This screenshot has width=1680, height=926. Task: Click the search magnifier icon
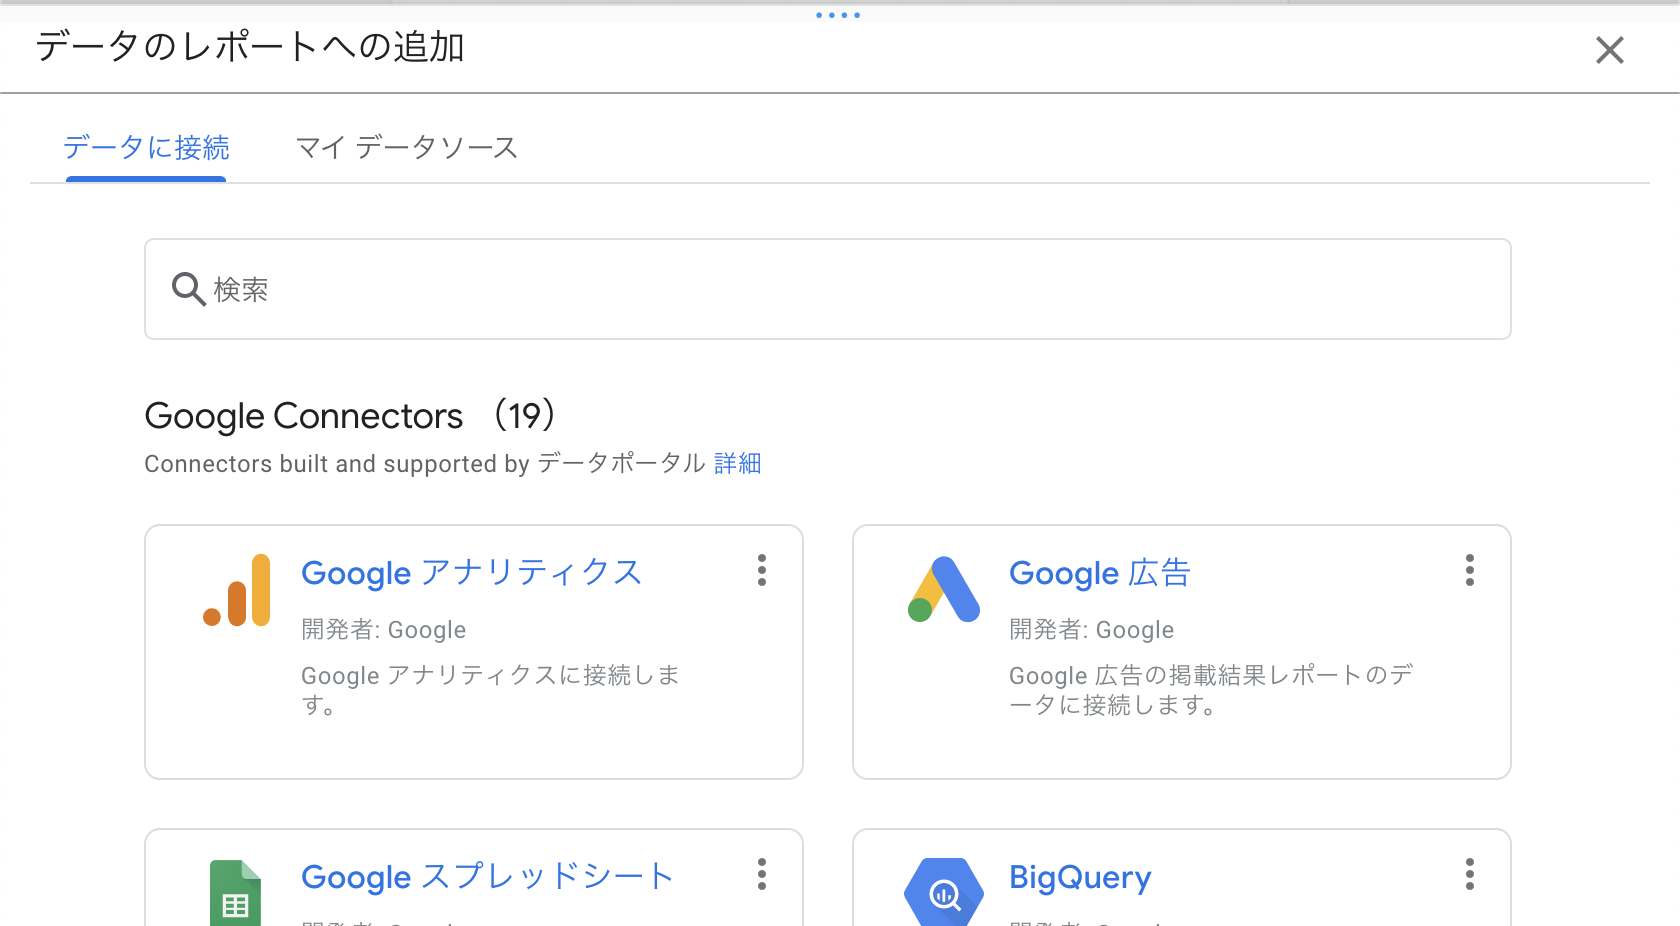coord(187,289)
